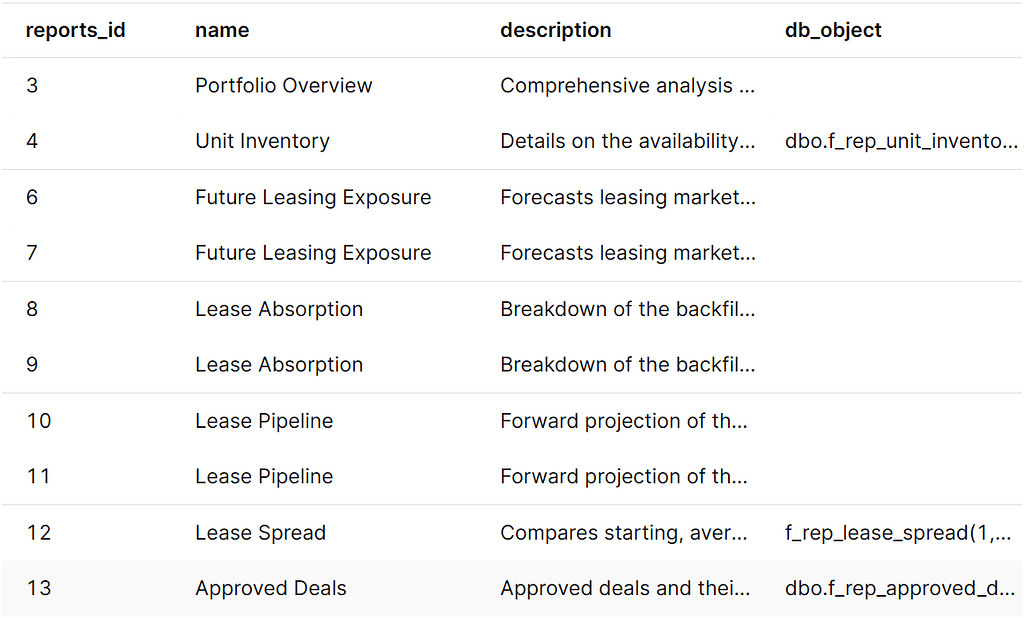Click the name column header

(222, 30)
